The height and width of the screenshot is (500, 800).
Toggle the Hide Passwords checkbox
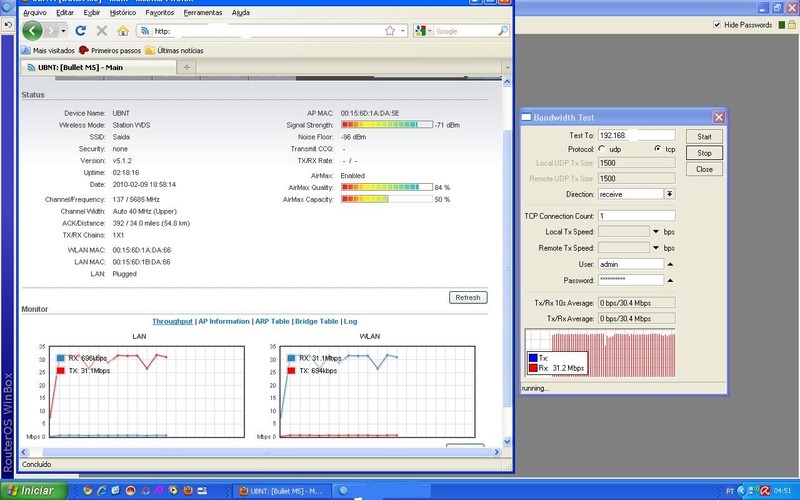[717, 24]
